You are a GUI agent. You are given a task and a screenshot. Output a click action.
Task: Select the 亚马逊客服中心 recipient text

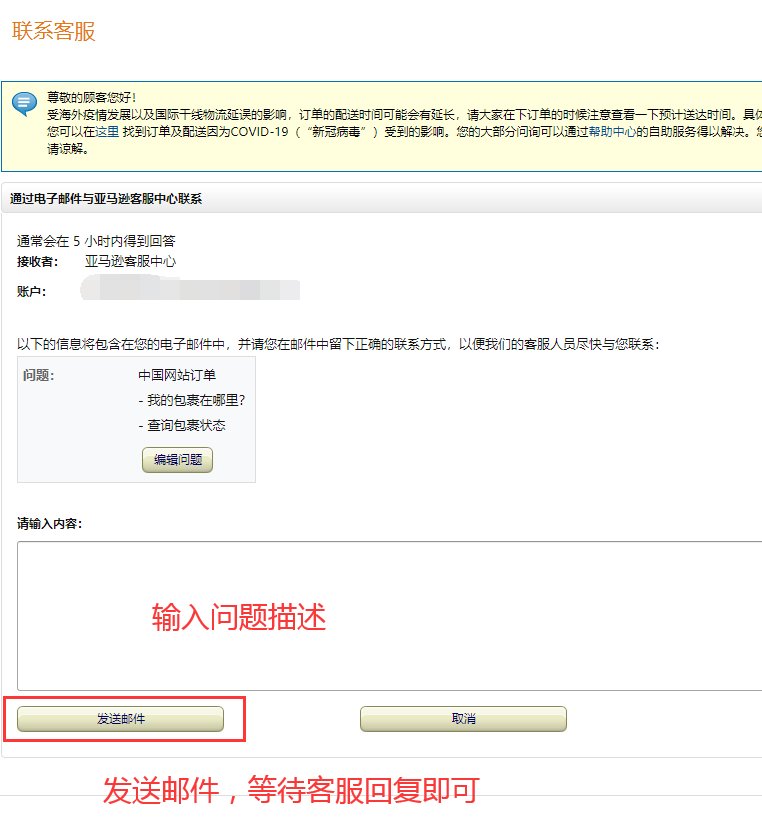pyautogui.click(x=130, y=261)
